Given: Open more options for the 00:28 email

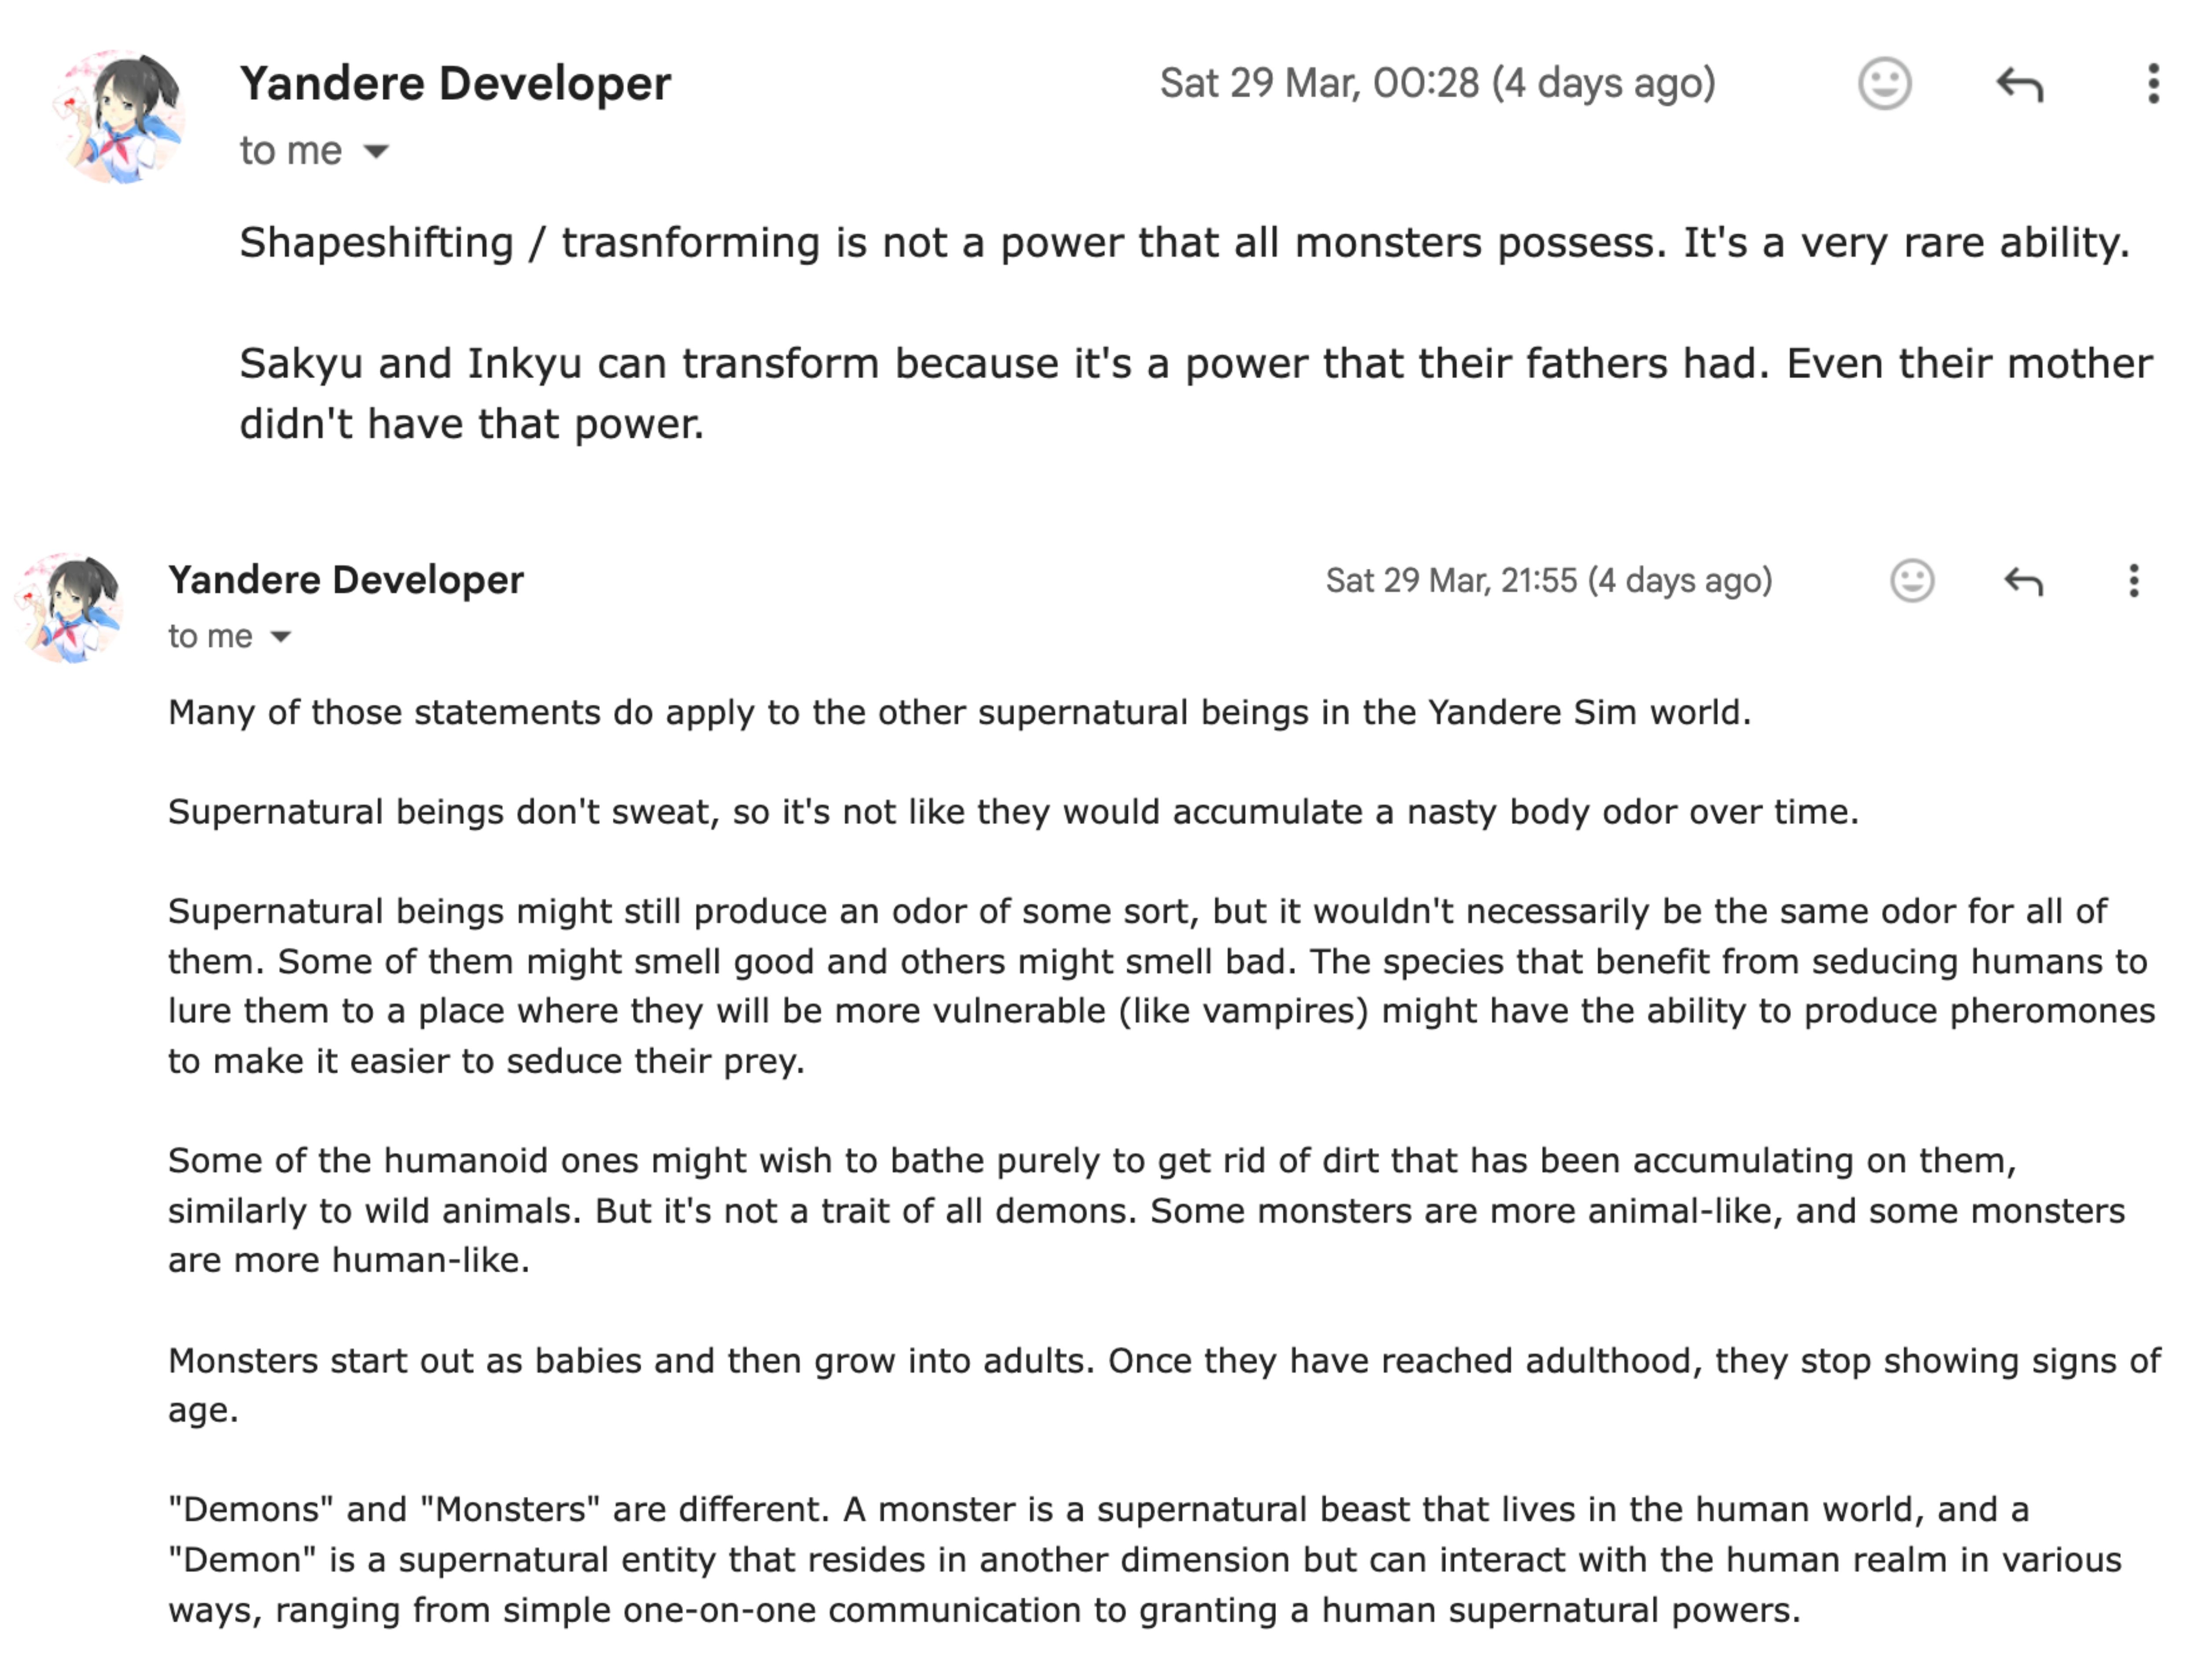Looking at the screenshot, I should click(2153, 84).
